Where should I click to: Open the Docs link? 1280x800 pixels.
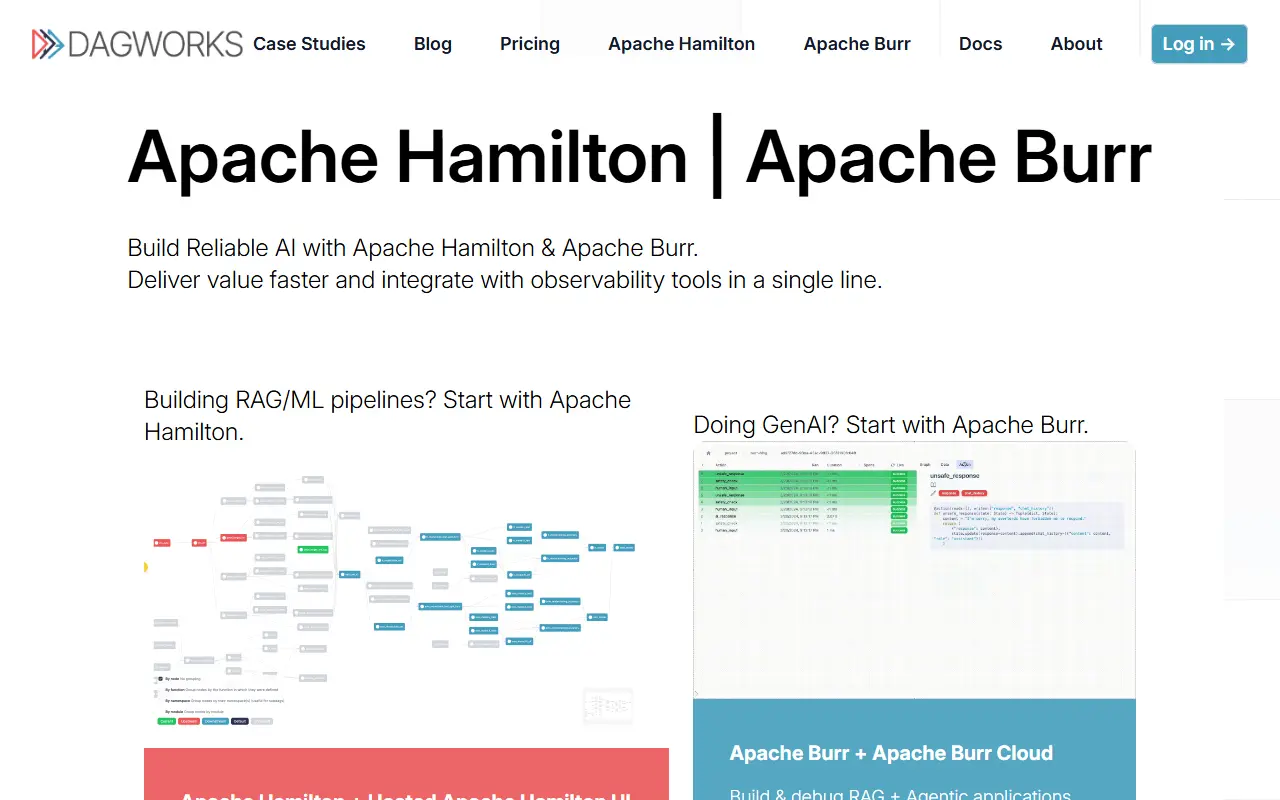[980, 44]
